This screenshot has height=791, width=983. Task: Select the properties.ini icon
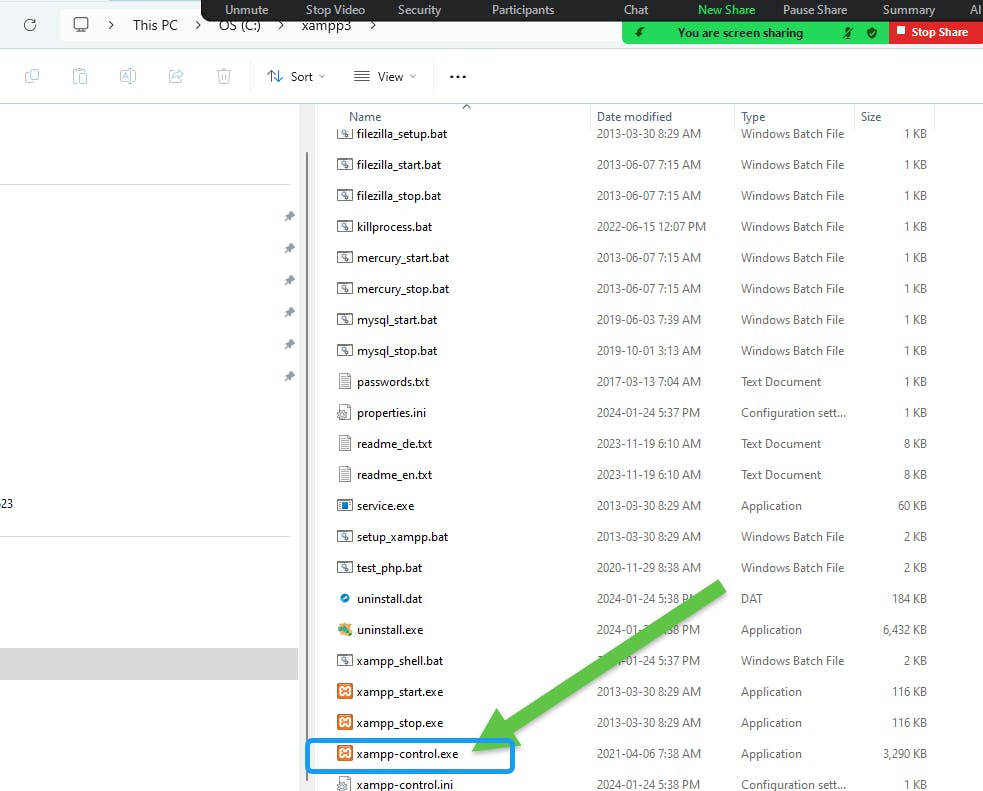[x=344, y=412]
